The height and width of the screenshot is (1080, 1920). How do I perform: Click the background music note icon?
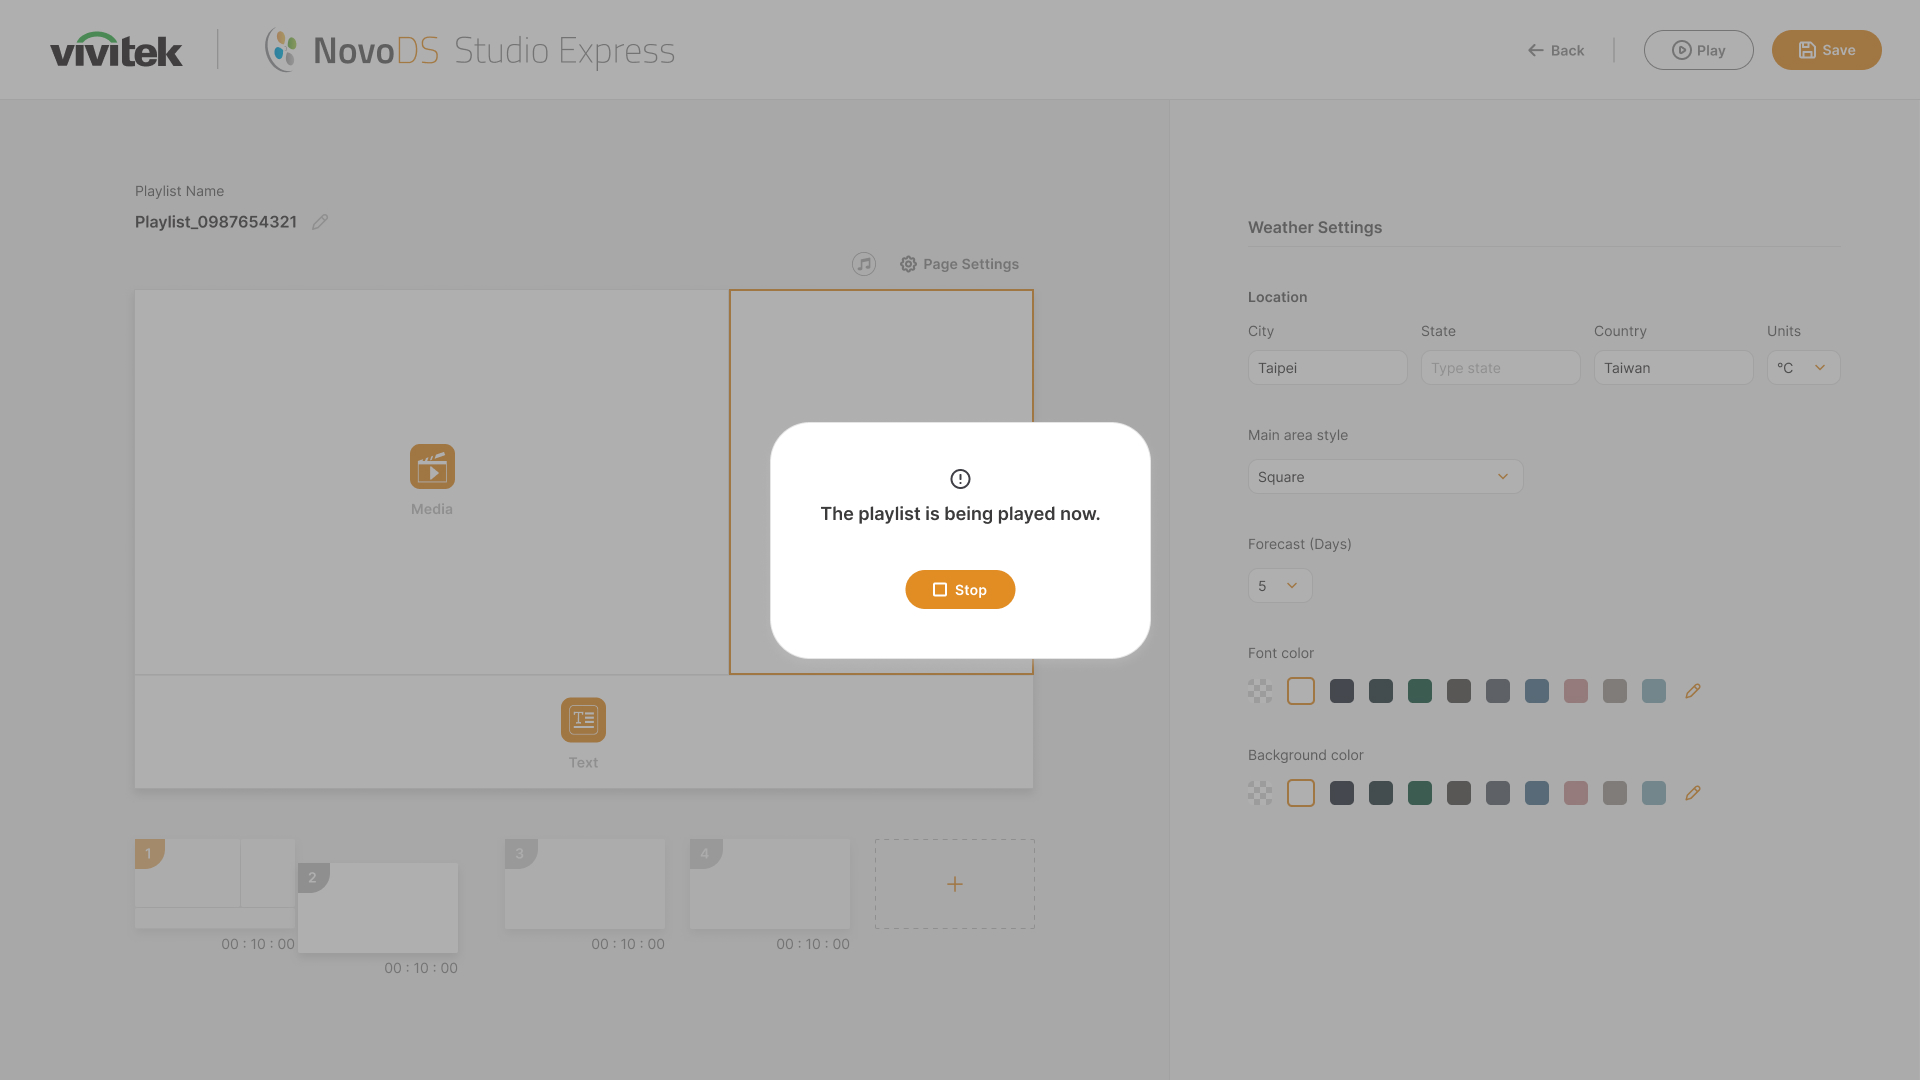pyautogui.click(x=864, y=264)
